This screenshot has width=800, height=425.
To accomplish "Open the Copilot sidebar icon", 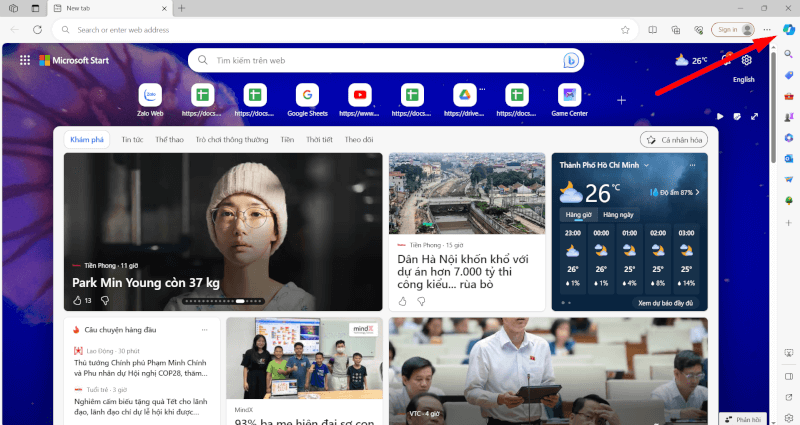I will click(x=788, y=29).
